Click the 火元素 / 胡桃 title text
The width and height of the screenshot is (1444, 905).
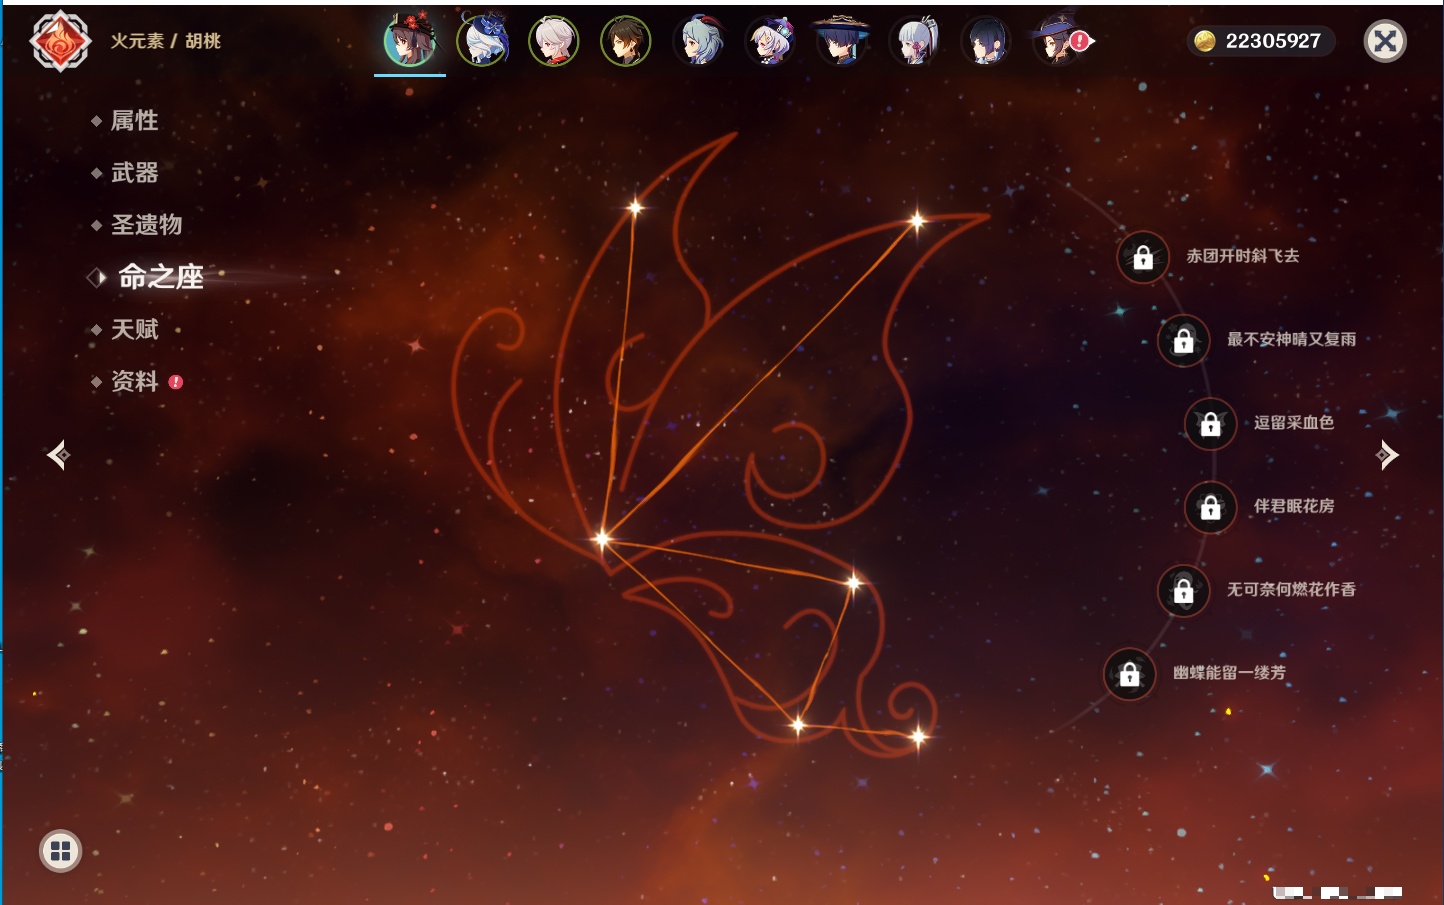pyautogui.click(x=166, y=41)
